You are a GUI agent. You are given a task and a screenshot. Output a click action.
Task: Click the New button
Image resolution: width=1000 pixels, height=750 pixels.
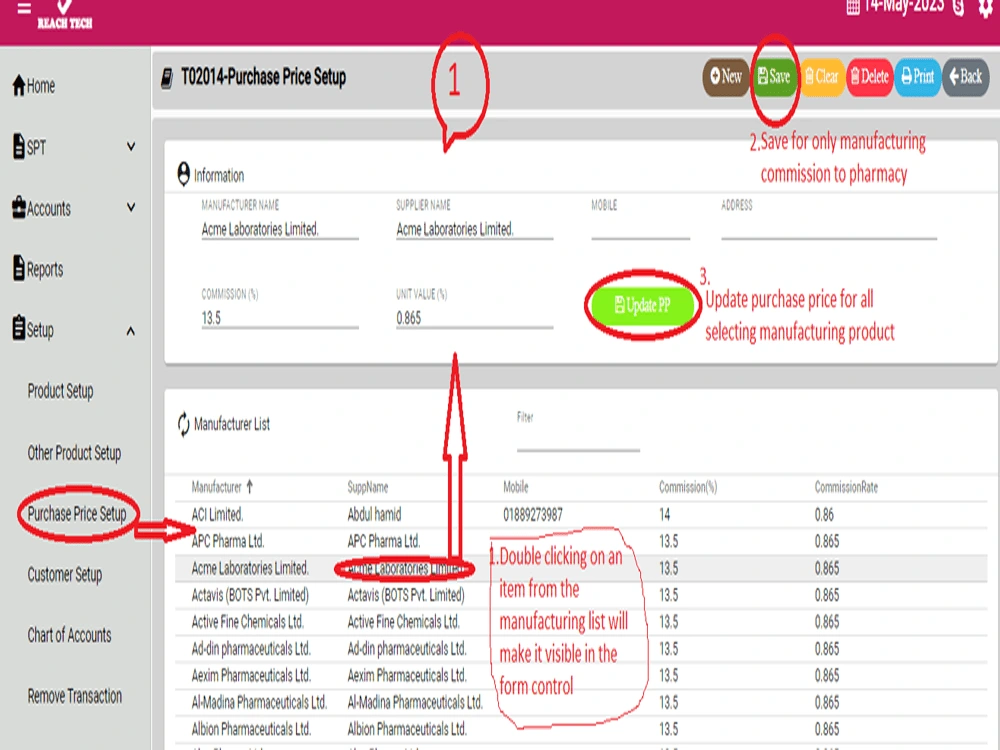tap(726, 77)
